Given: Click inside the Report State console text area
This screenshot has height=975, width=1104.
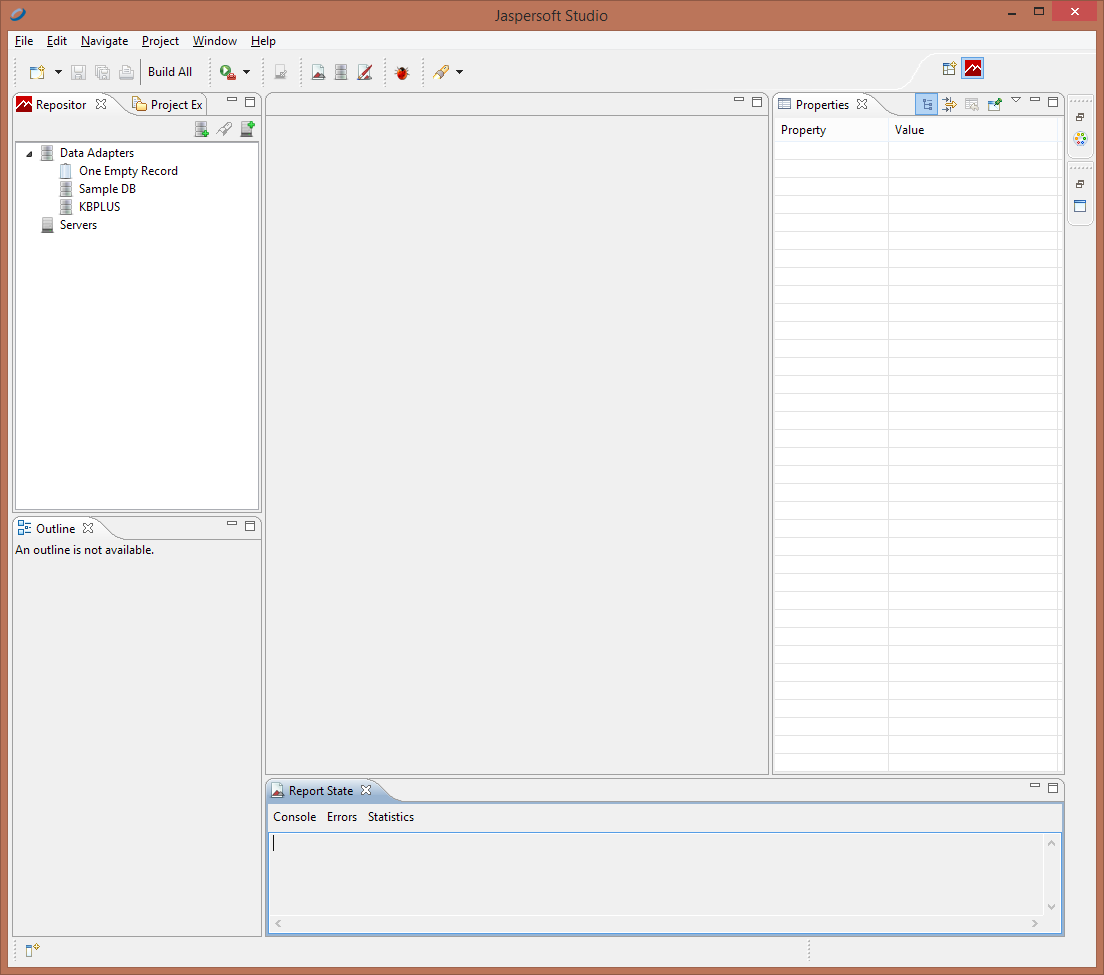Looking at the screenshot, I should (656, 874).
